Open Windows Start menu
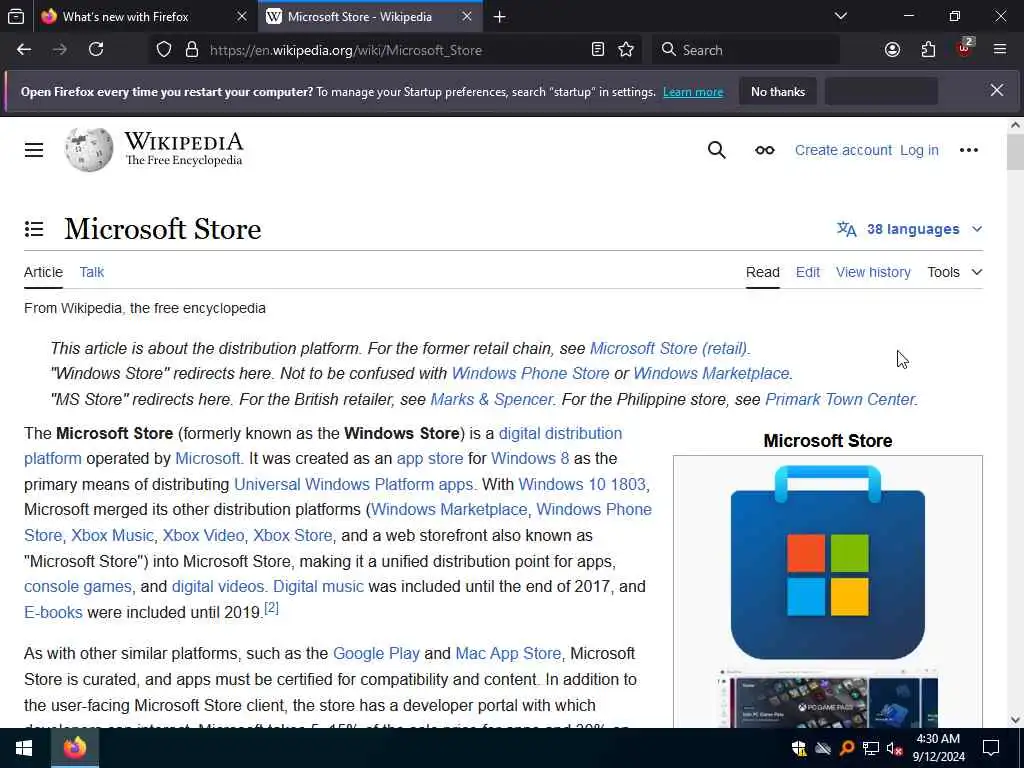Image resolution: width=1024 pixels, height=768 pixels. click(x=24, y=748)
